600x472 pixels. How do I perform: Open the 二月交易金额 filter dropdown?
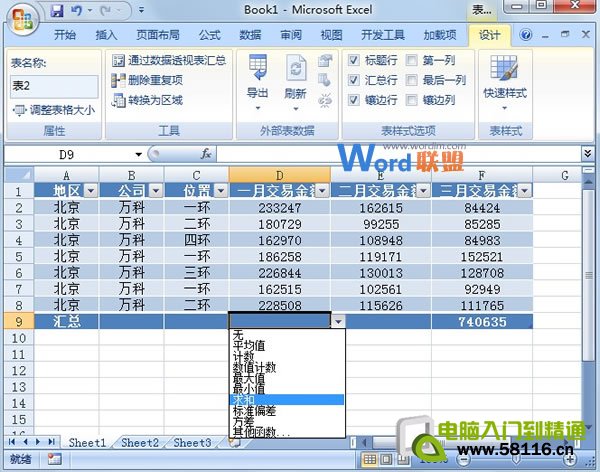coord(423,190)
